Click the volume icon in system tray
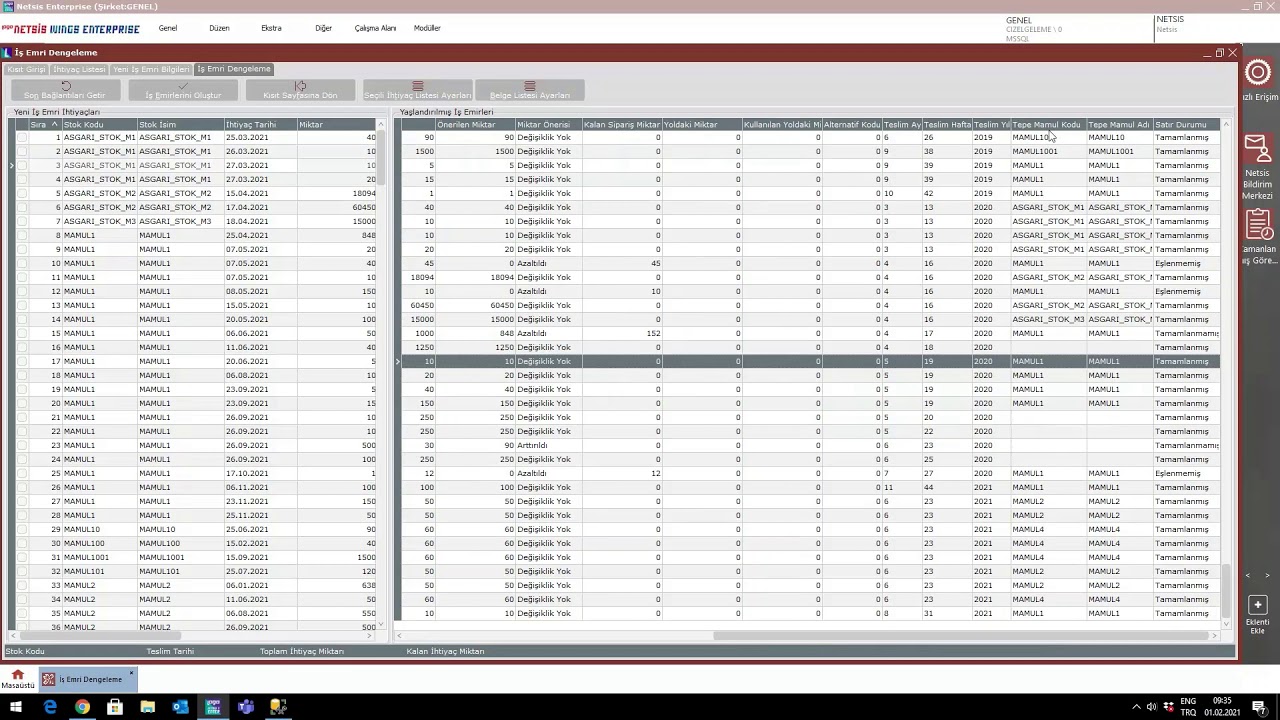The image size is (1280, 720). pos(1151,708)
